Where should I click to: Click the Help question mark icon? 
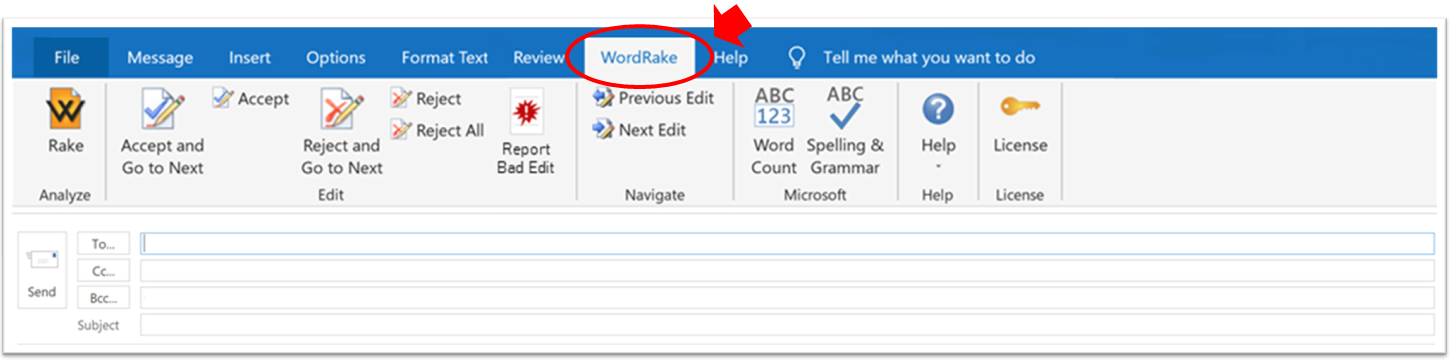click(938, 110)
